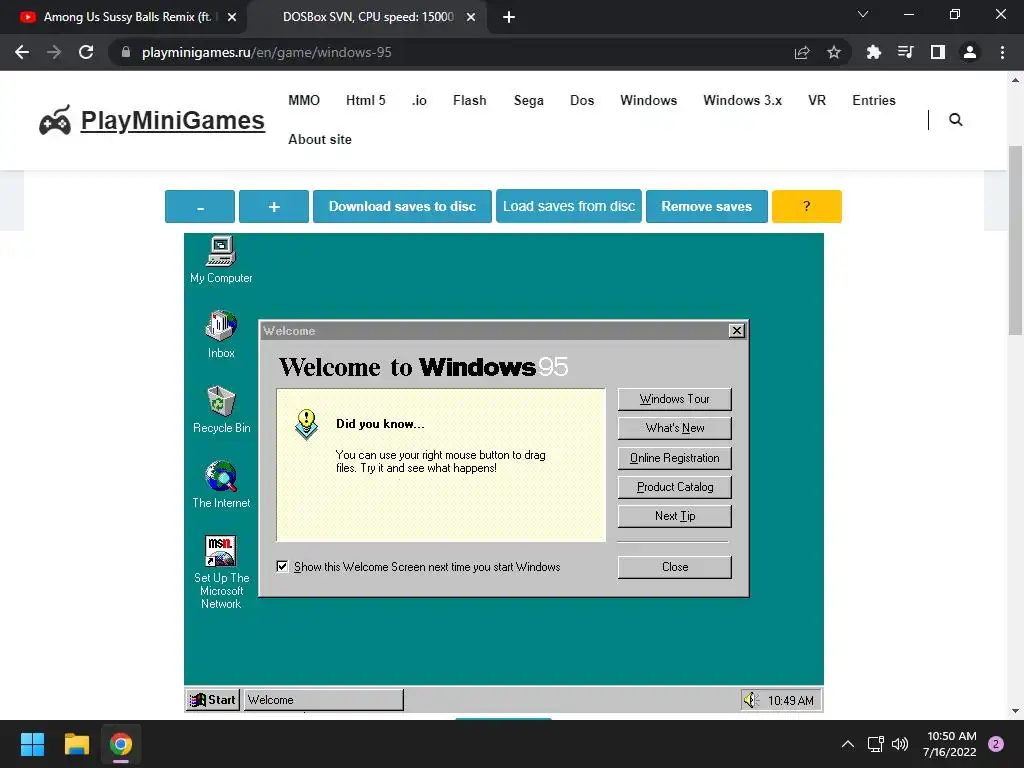The height and width of the screenshot is (768, 1024).
Task: Click the host system volume tray icon
Action: coord(900,744)
